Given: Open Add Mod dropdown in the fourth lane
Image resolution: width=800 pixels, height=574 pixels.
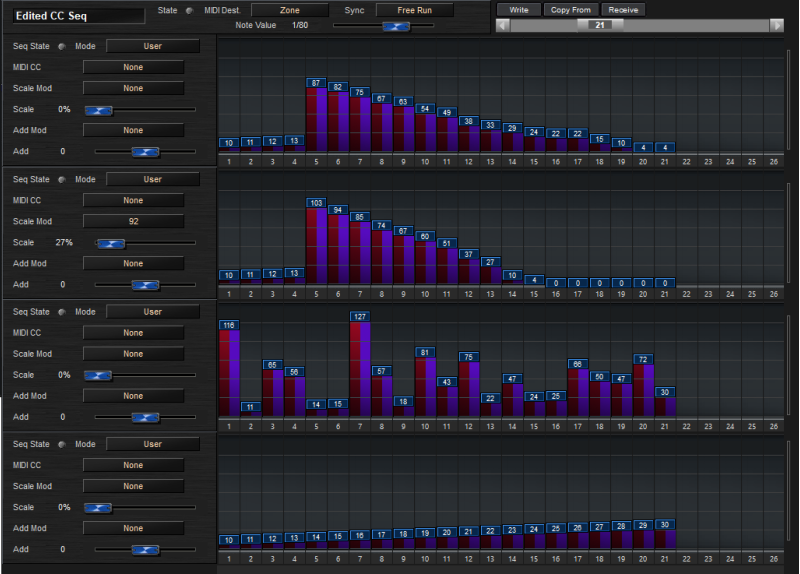Looking at the screenshot, I should coord(133,528).
